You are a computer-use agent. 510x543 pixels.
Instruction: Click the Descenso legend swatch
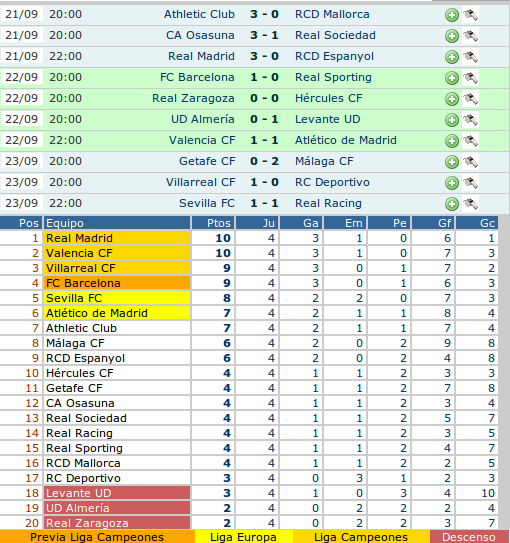point(468,537)
